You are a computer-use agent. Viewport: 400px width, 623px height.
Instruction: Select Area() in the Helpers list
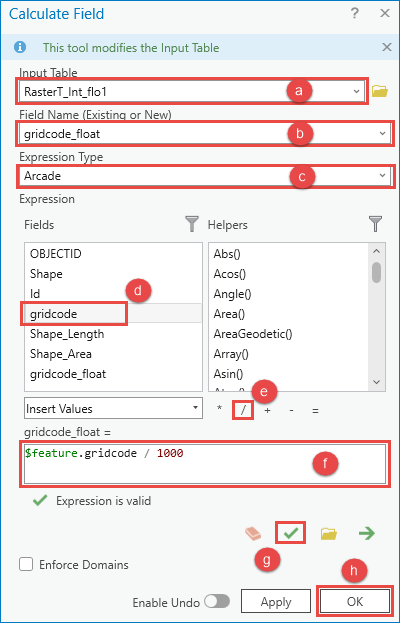tap(229, 314)
